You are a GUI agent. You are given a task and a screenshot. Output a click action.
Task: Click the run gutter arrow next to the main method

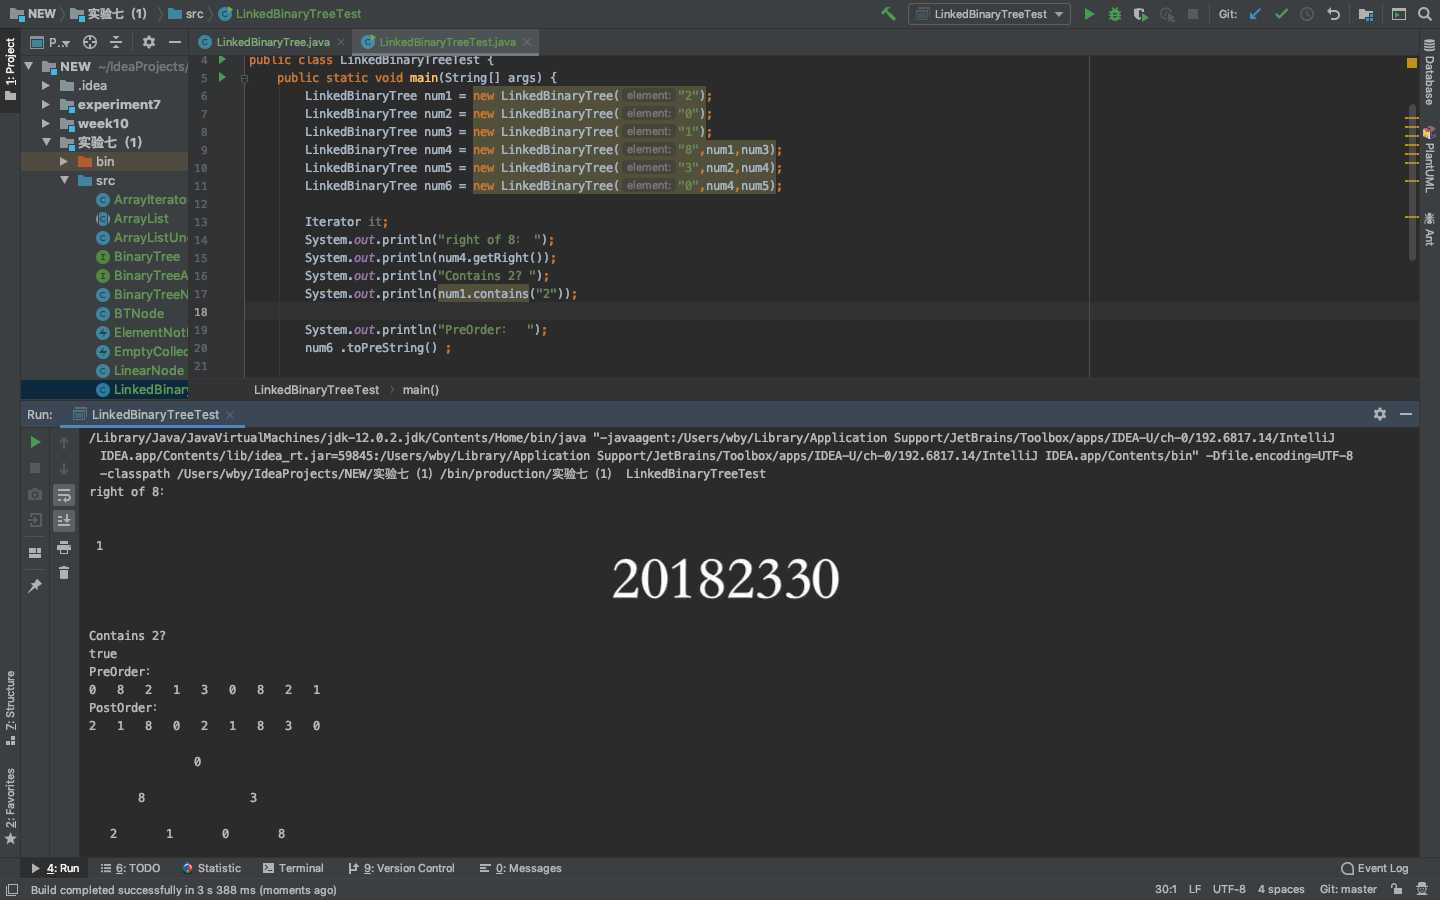[x=222, y=77]
